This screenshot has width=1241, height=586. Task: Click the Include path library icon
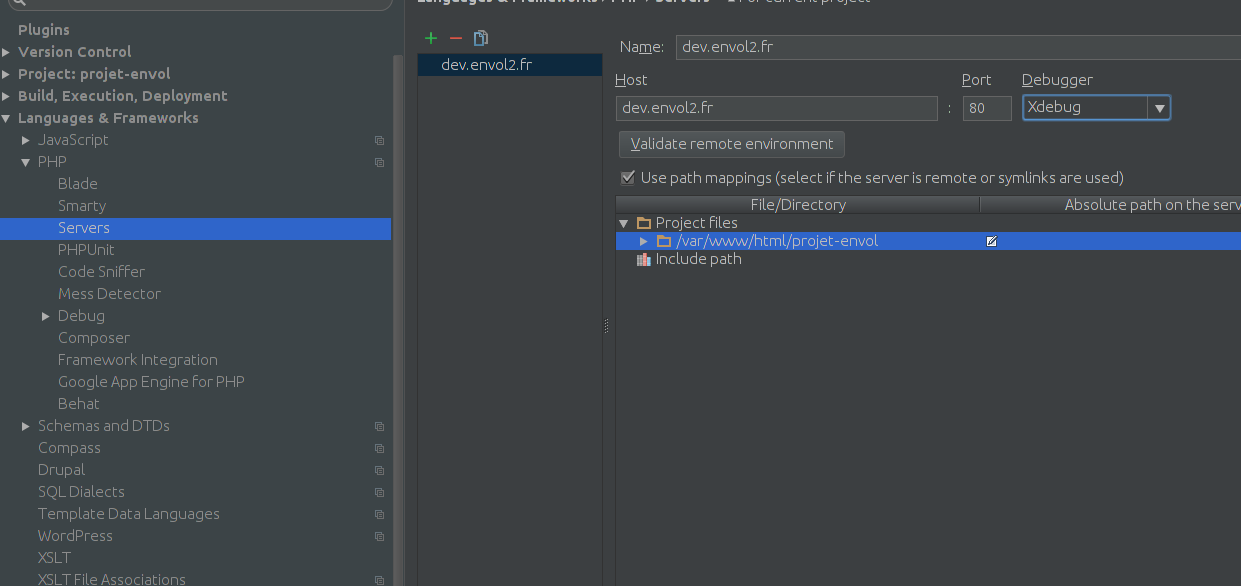(x=644, y=259)
